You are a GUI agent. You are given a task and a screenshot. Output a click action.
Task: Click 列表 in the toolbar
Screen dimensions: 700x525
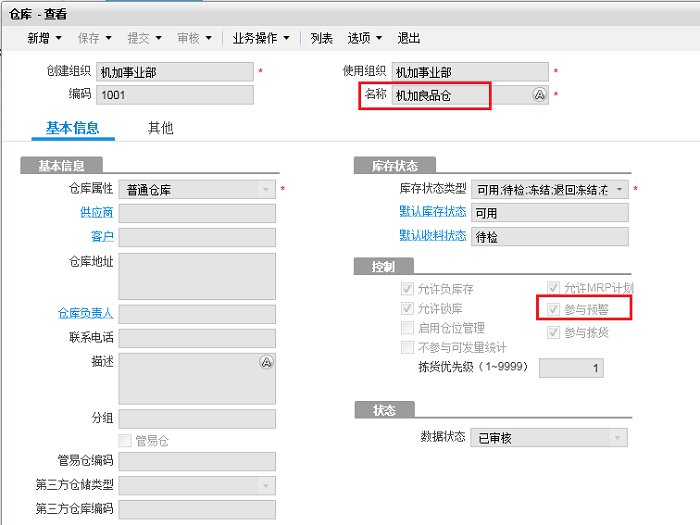click(321, 38)
